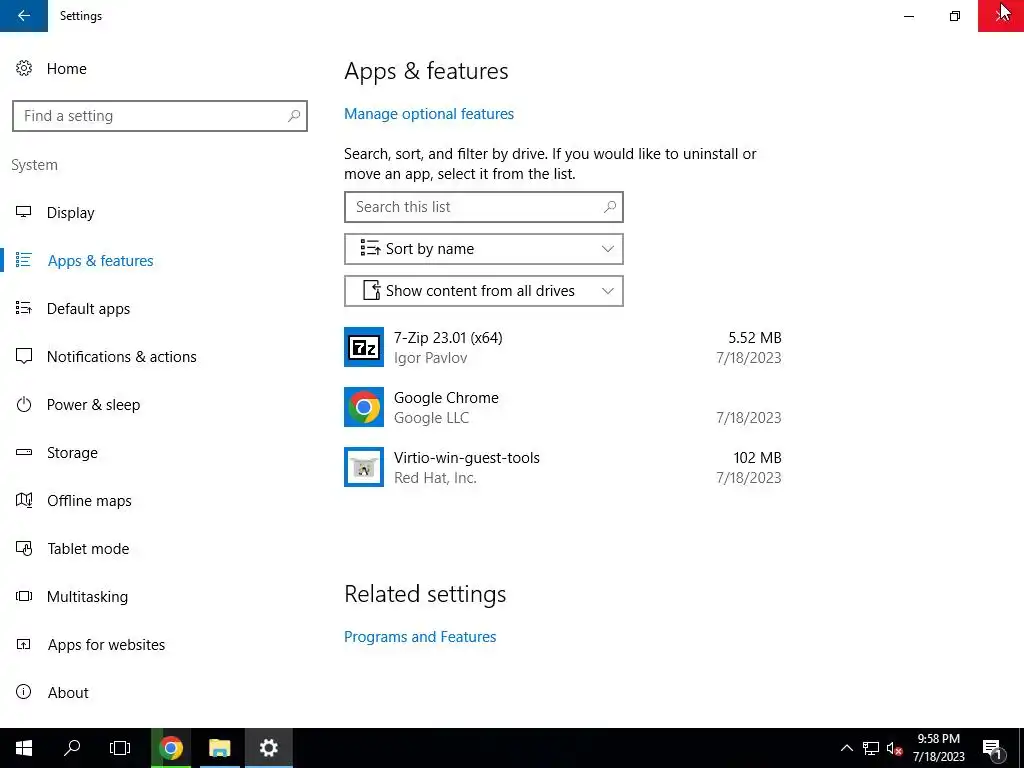The height and width of the screenshot is (768, 1024).
Task: Click the Virtio-win-guest-tools icon
Action: click(x=364, y=467)
